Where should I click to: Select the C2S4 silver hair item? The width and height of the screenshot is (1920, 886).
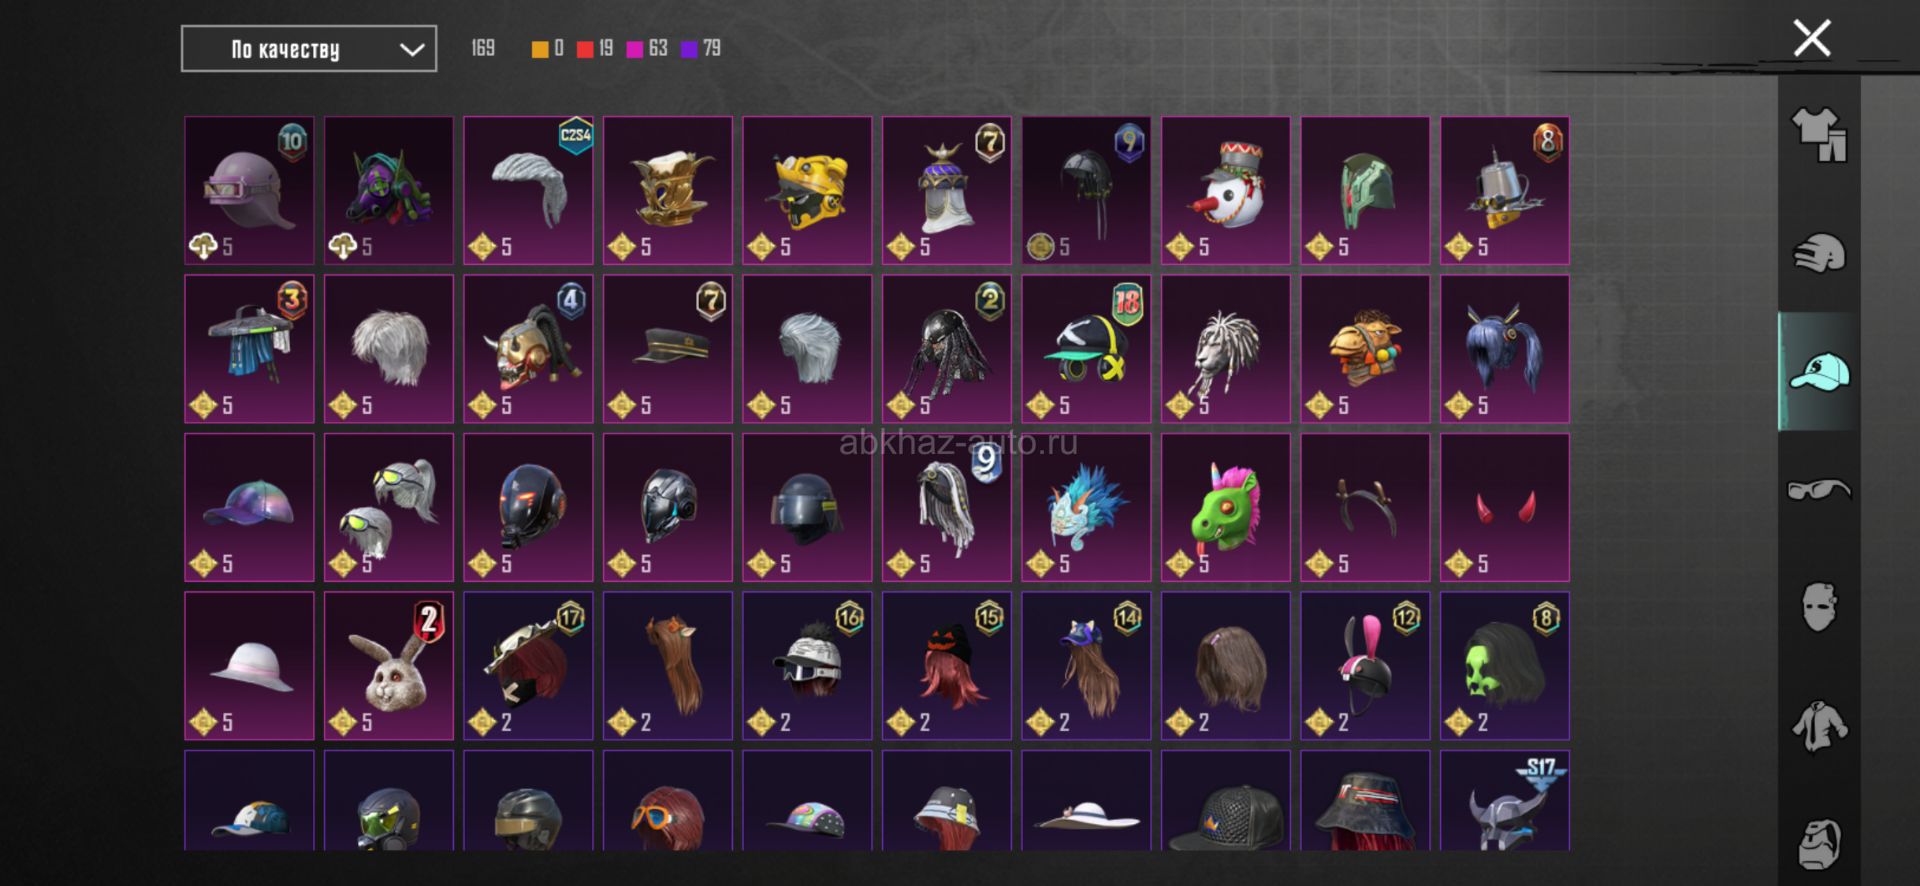tap(528, 191)
